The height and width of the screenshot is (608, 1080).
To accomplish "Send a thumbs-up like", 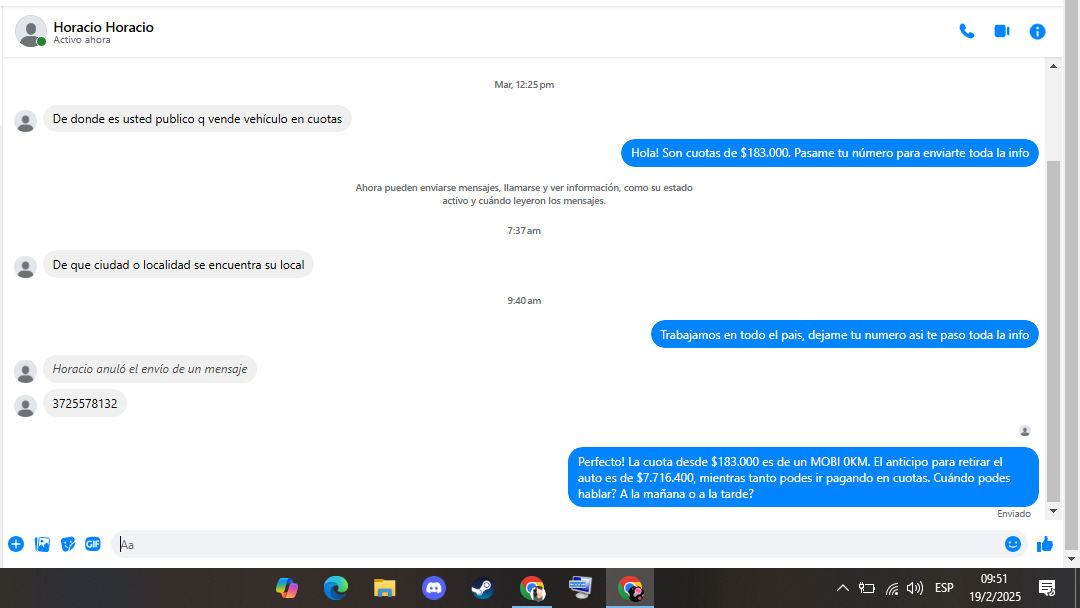I will point(1045,544).
